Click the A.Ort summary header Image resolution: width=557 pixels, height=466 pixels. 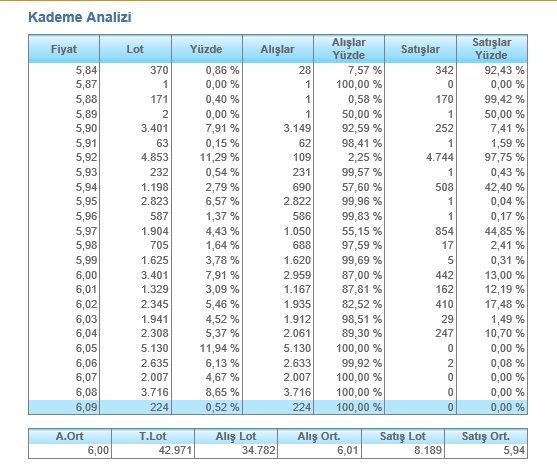point(70,436)
